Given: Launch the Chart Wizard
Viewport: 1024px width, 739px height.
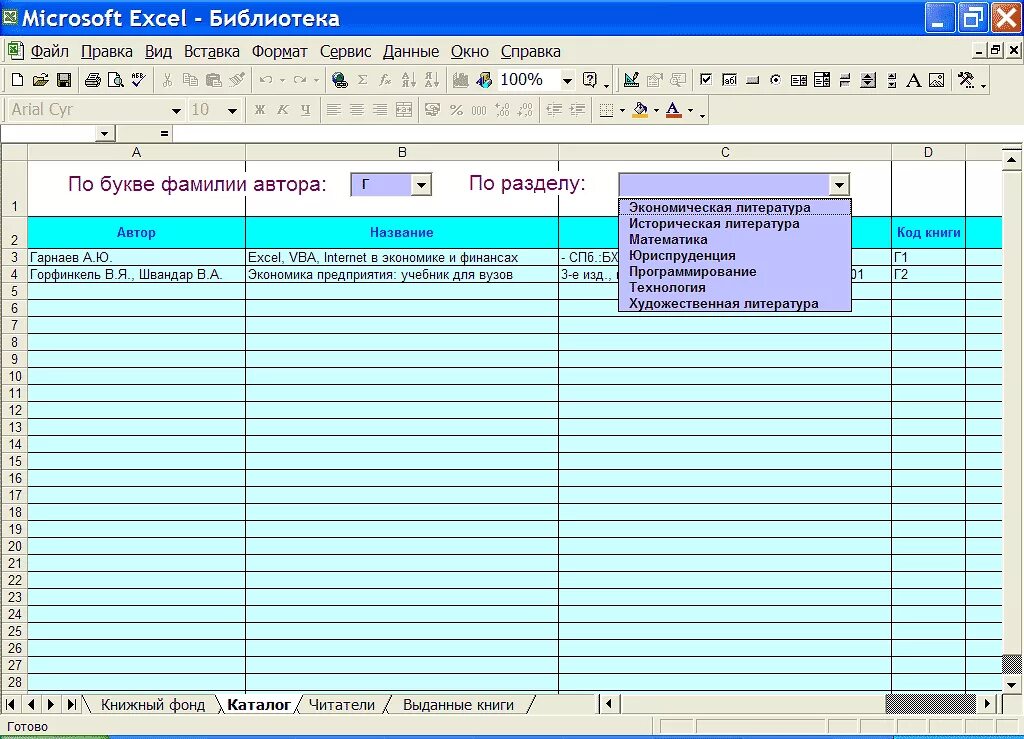Looking at the screenshot, I should [x=460, y=80].
